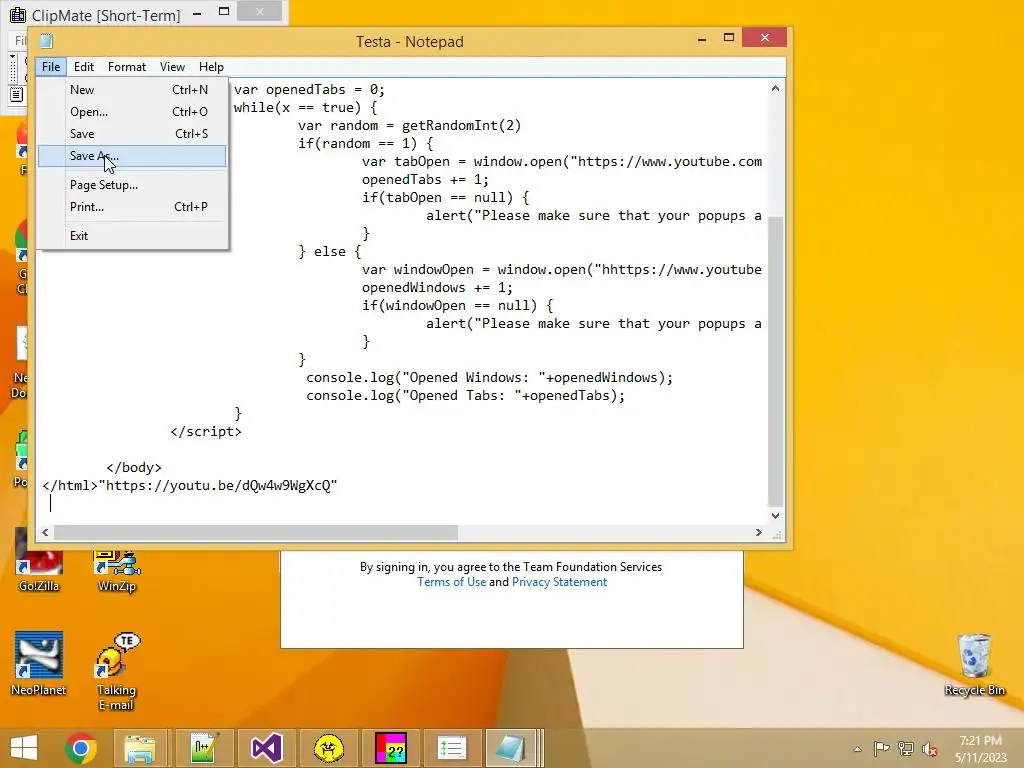
Task: Open Visual Studio from the taskbar
Action: tap(266, 748)
